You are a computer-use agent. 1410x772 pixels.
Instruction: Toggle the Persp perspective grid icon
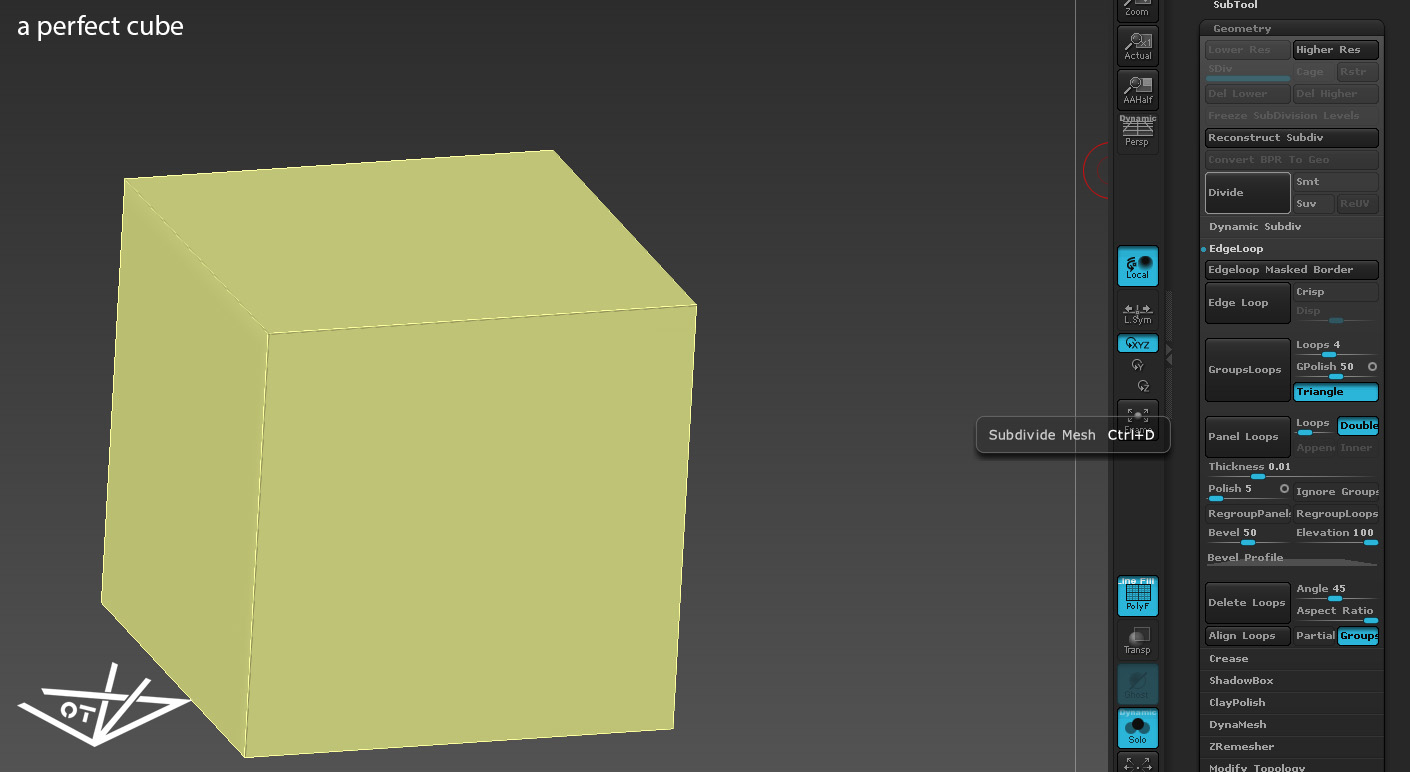coord(1137,133)
